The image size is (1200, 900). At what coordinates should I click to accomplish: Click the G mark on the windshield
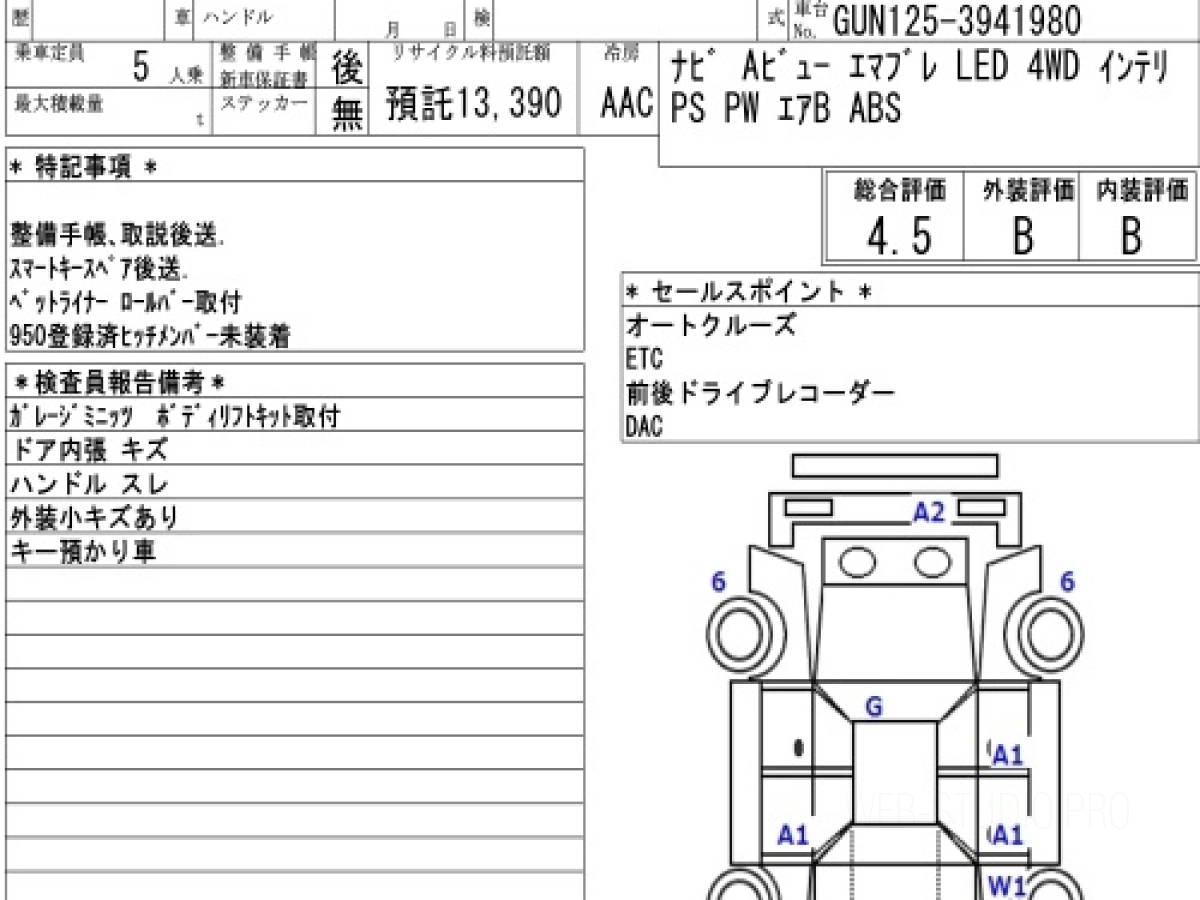(873, 708)
